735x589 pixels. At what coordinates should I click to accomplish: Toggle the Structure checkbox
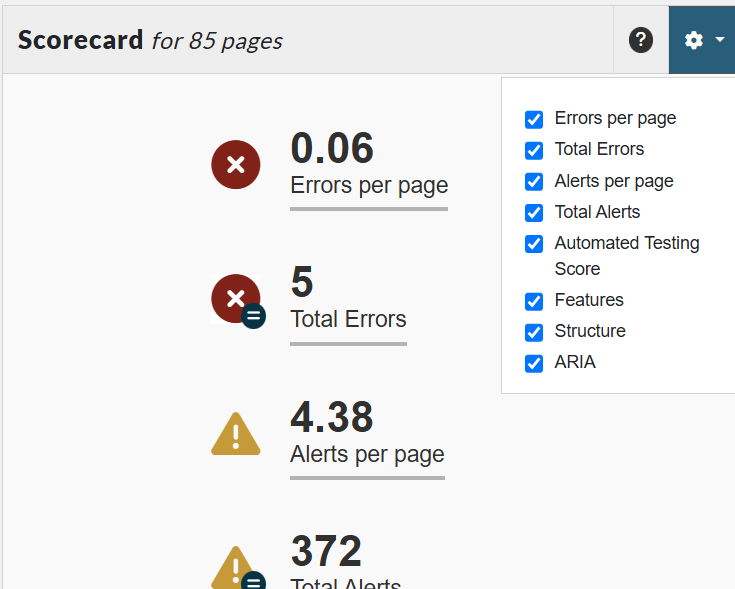pos(534,332)
